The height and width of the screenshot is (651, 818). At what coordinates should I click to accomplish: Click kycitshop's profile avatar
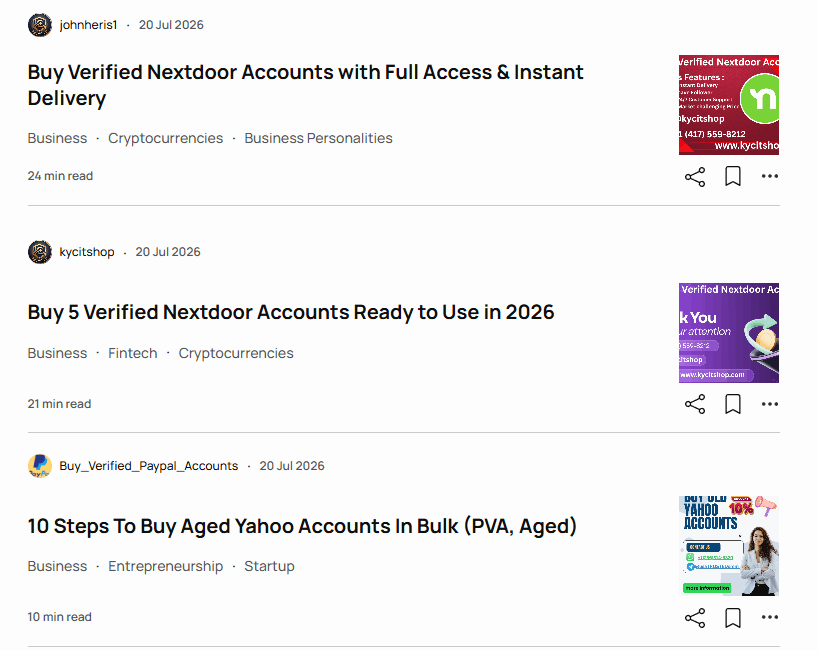(40, 252)
